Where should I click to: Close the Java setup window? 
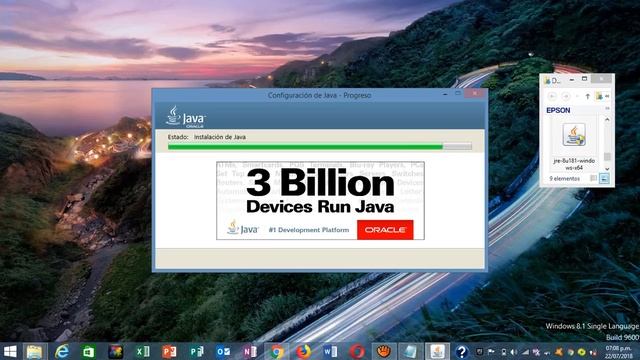(x=475, y=94)
